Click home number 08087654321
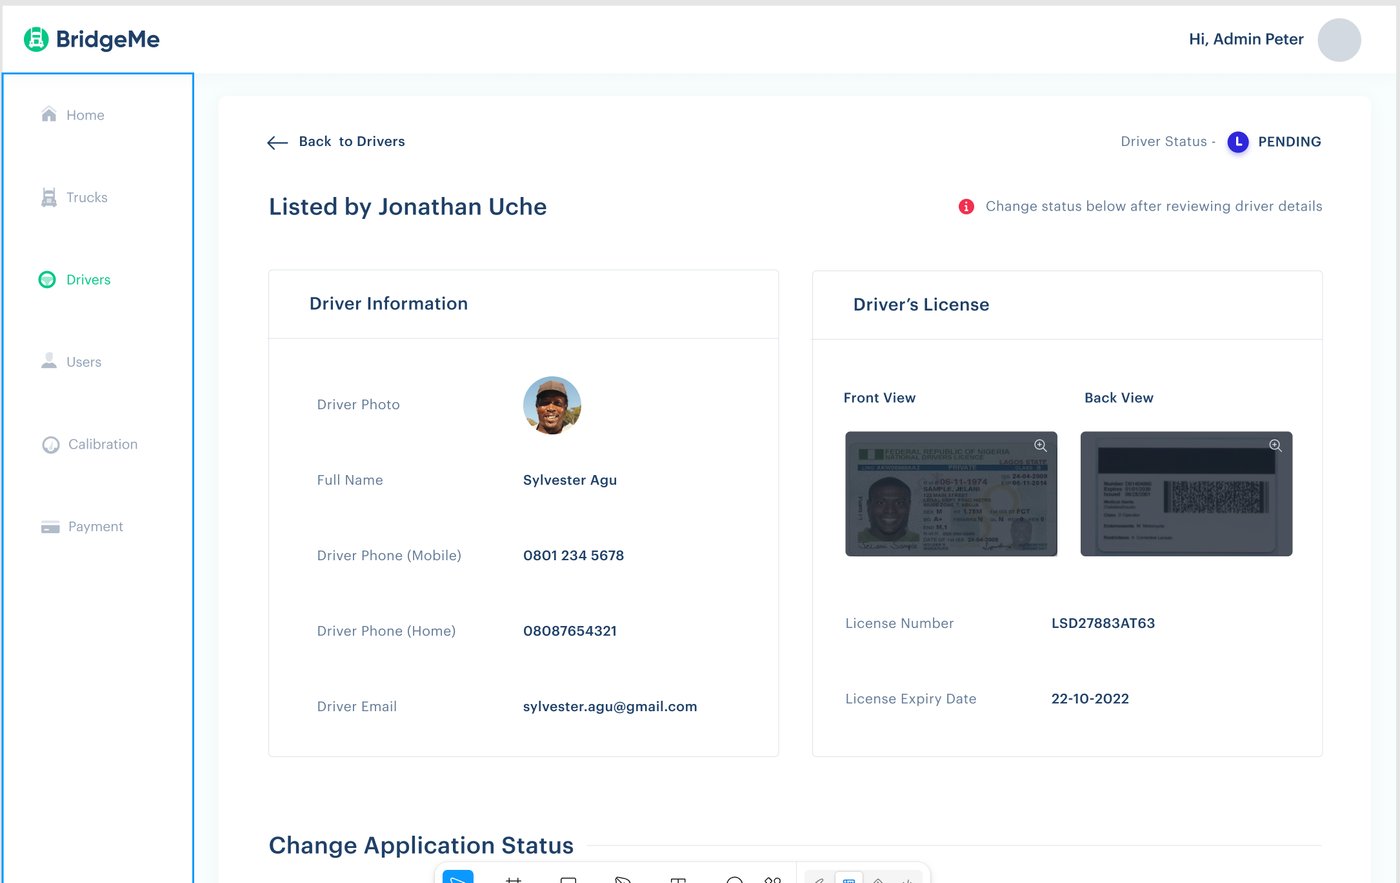The height and width of the screenshot is (883, 1400). click(570, 631)
